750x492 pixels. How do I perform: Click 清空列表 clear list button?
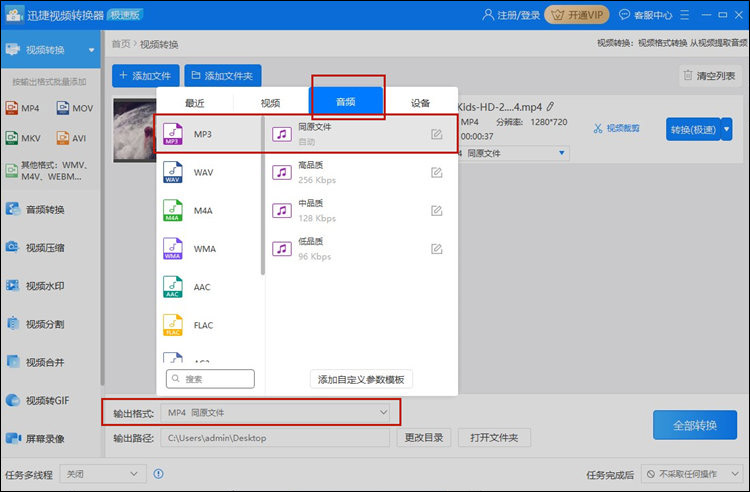coord(710,76)
